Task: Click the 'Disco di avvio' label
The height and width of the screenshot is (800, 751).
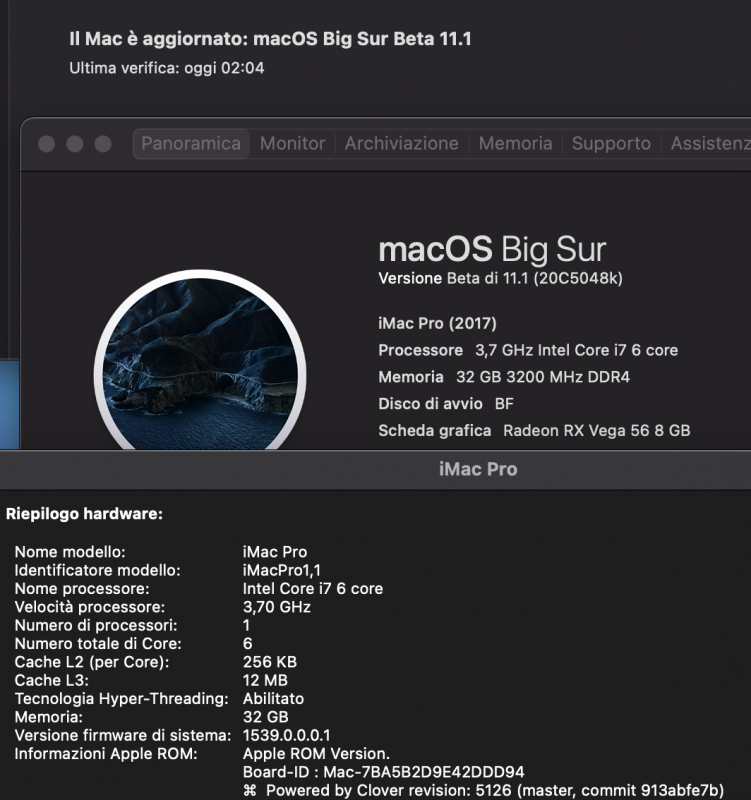Action: click(x=430, y=404)
